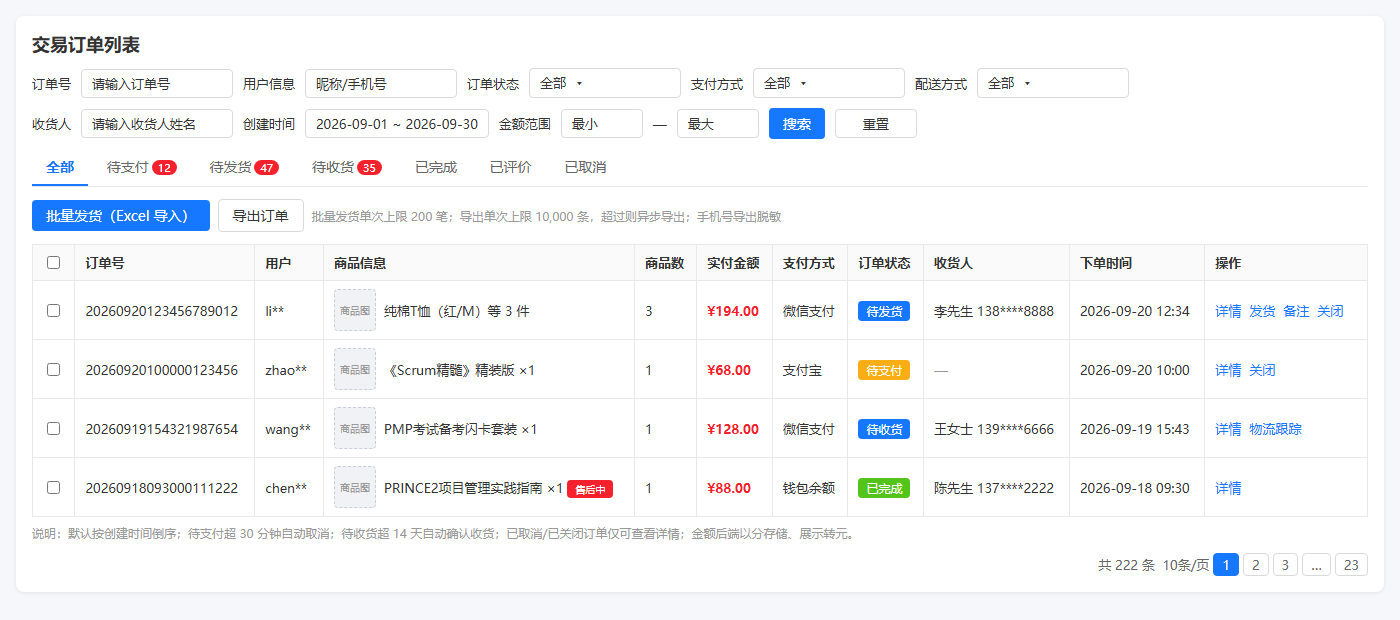The width and height of the screenshot is (1400, 620).
Task: Click the ... pagination ellipsis button
Action: point(1317,565)
